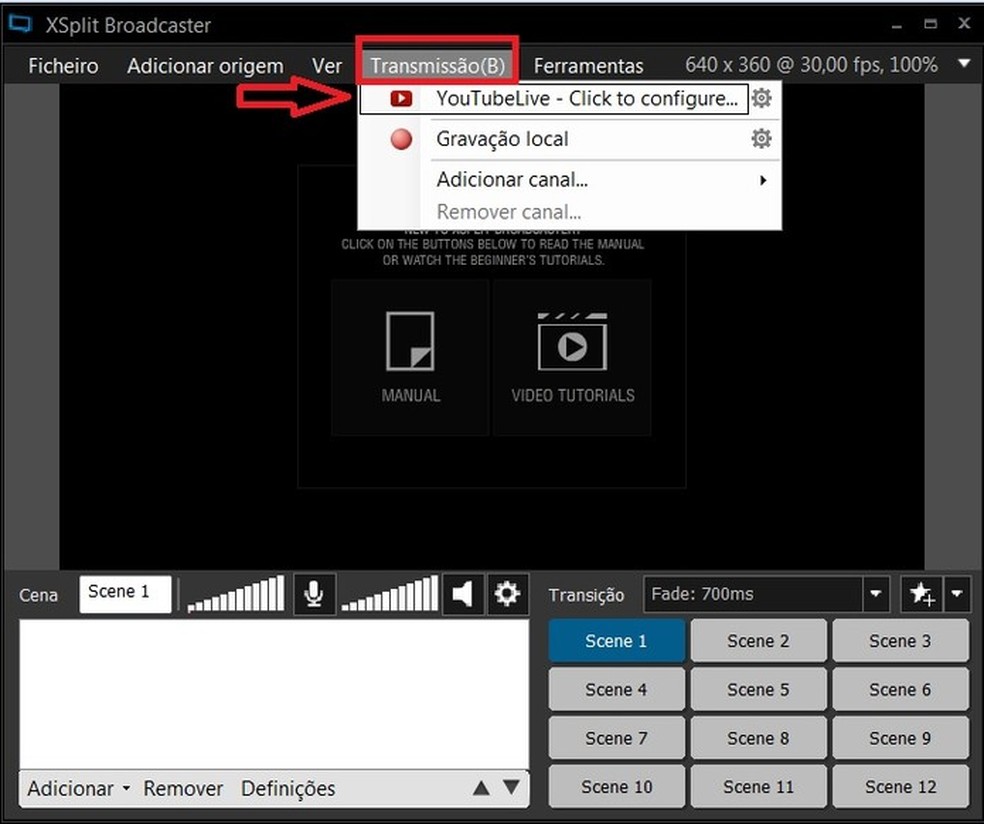Open YouTubeLive settings gear icon
This screenshot has height=824, width=984.
(x=762, y=98)
